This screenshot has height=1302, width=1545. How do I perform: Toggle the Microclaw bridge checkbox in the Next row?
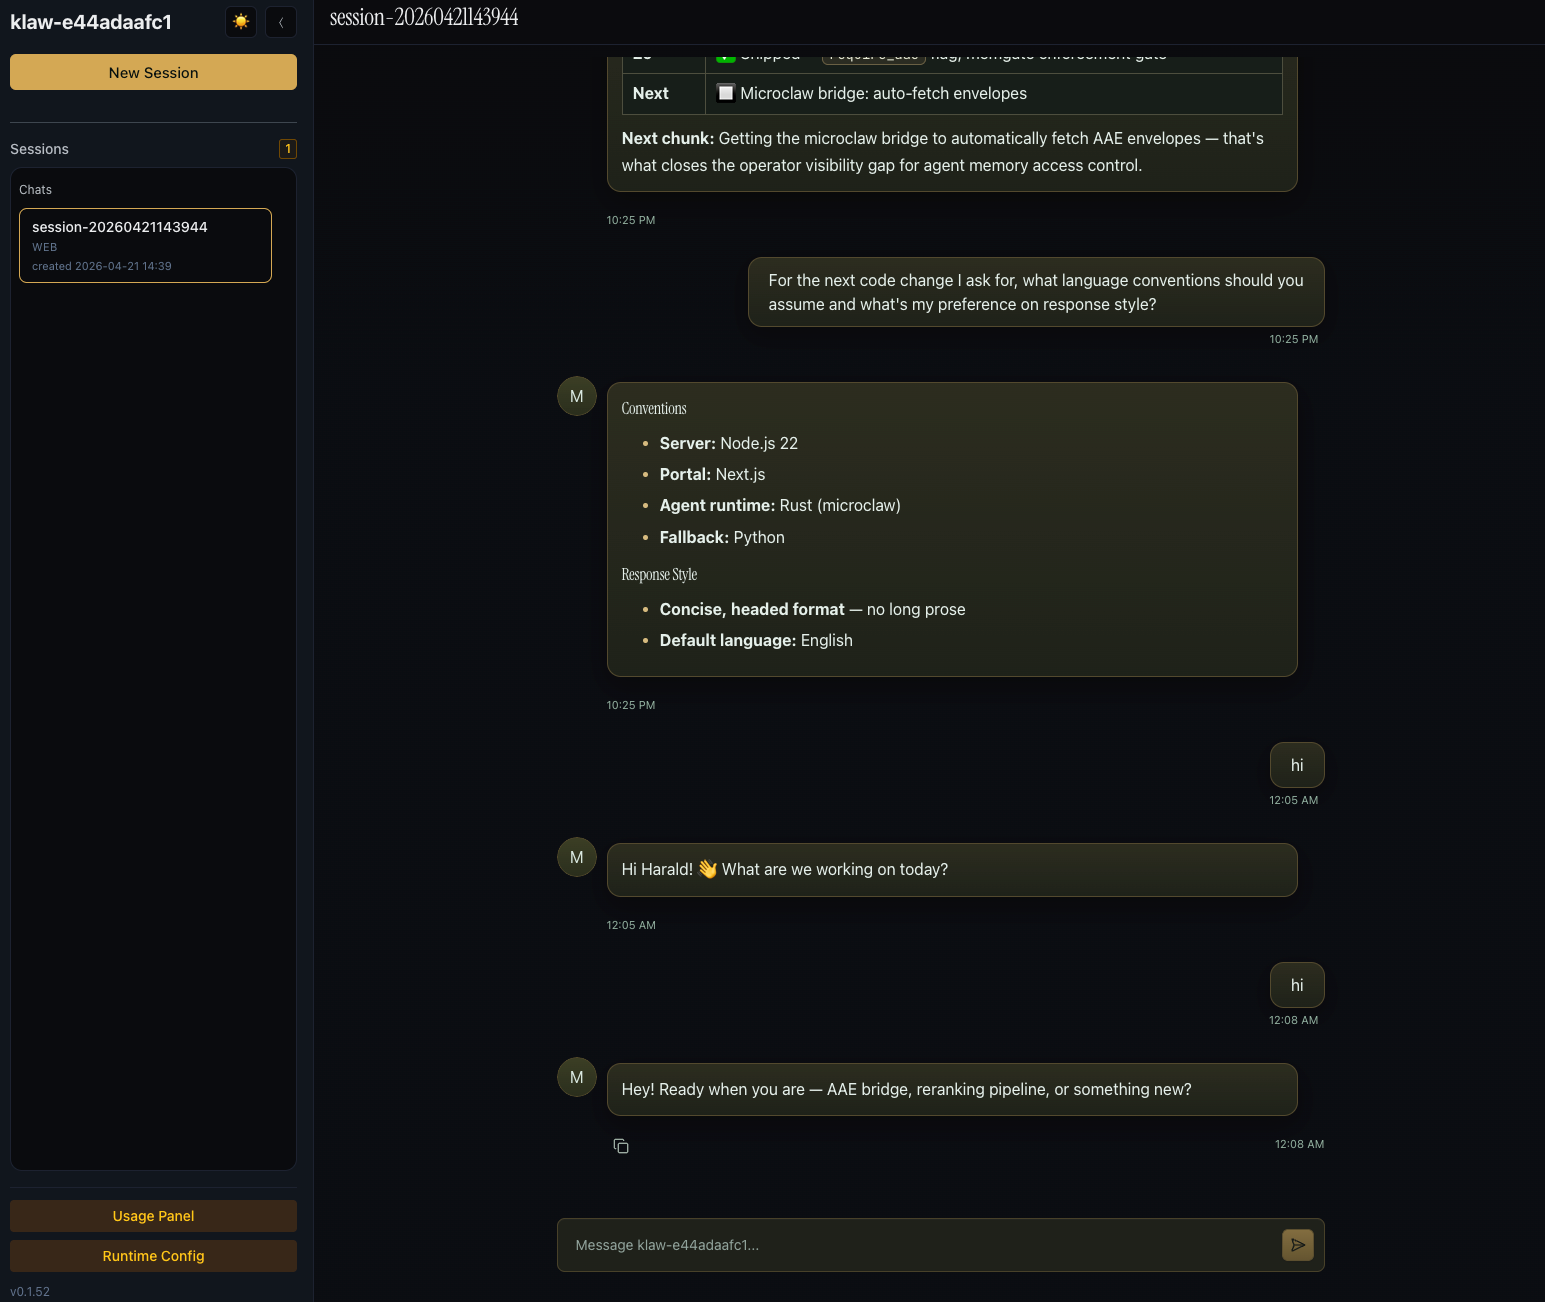coord(726,92)
